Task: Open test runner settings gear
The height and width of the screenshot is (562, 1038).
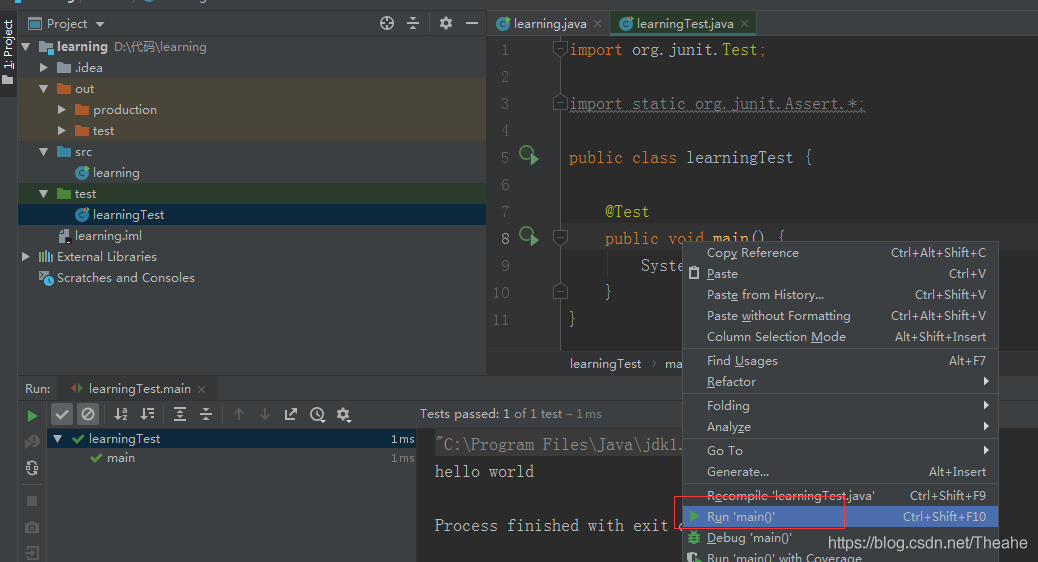Action: pos(343,414)
